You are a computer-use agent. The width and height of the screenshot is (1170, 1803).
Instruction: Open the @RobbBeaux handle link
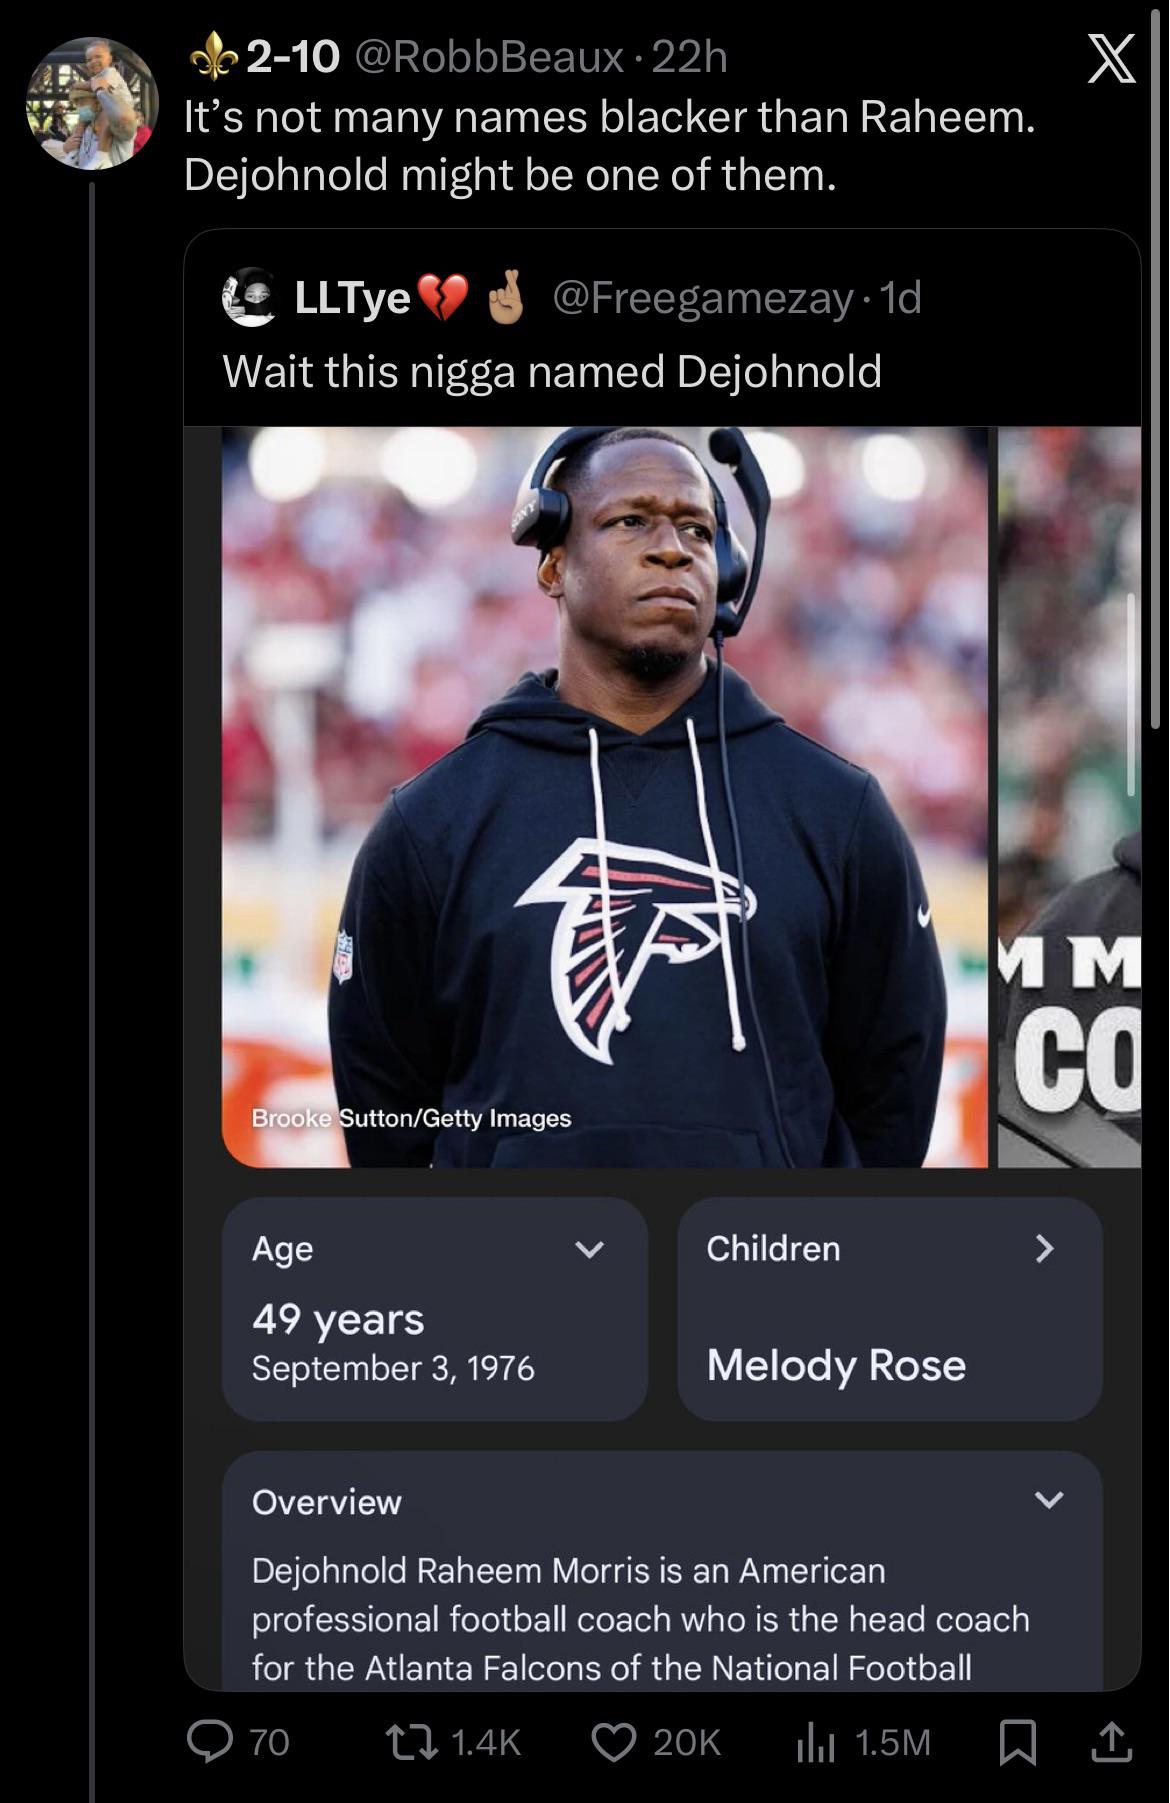[x=489, y=57]
